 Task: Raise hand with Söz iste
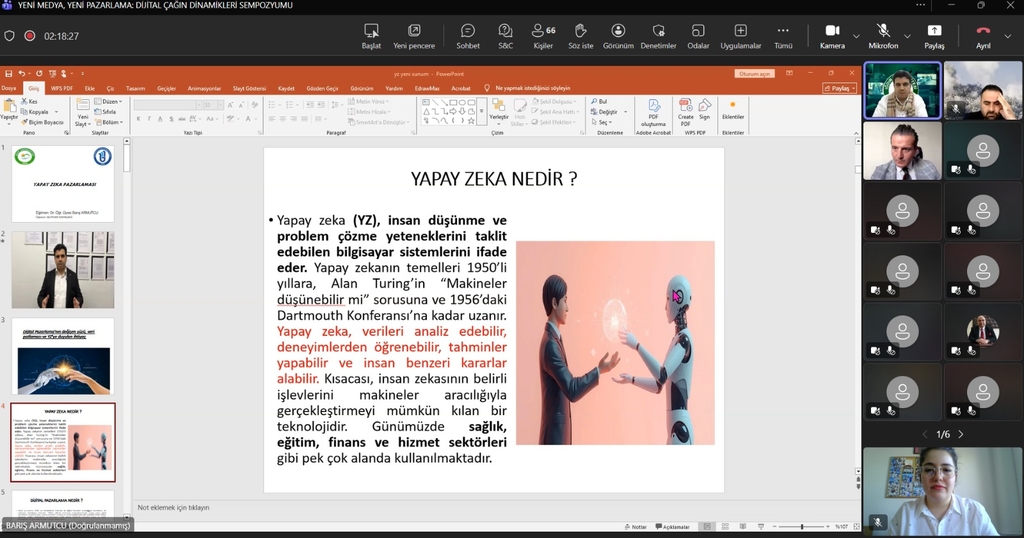580,36
